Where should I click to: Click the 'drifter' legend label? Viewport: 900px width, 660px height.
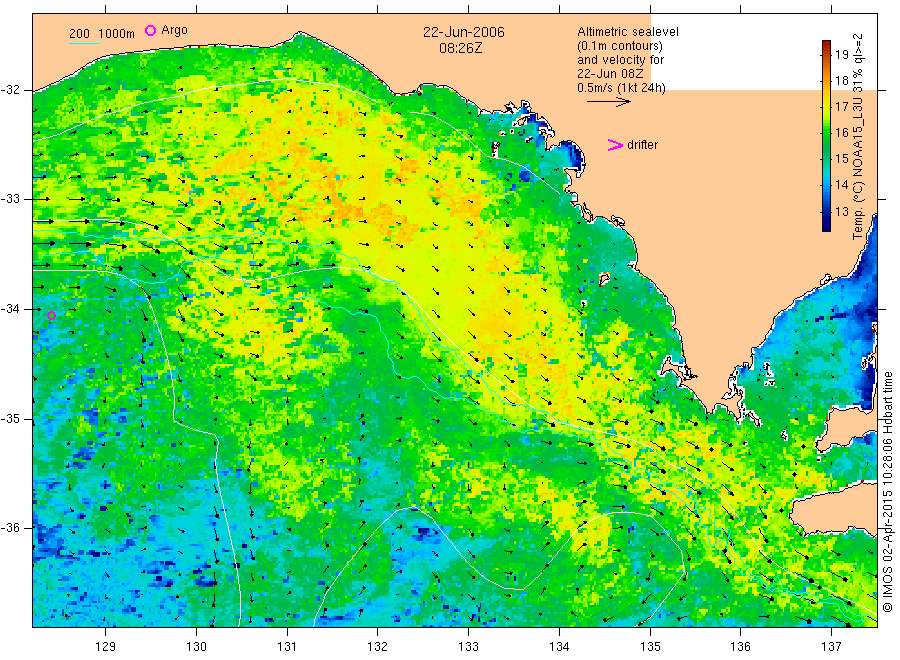[x=642, y=145]
